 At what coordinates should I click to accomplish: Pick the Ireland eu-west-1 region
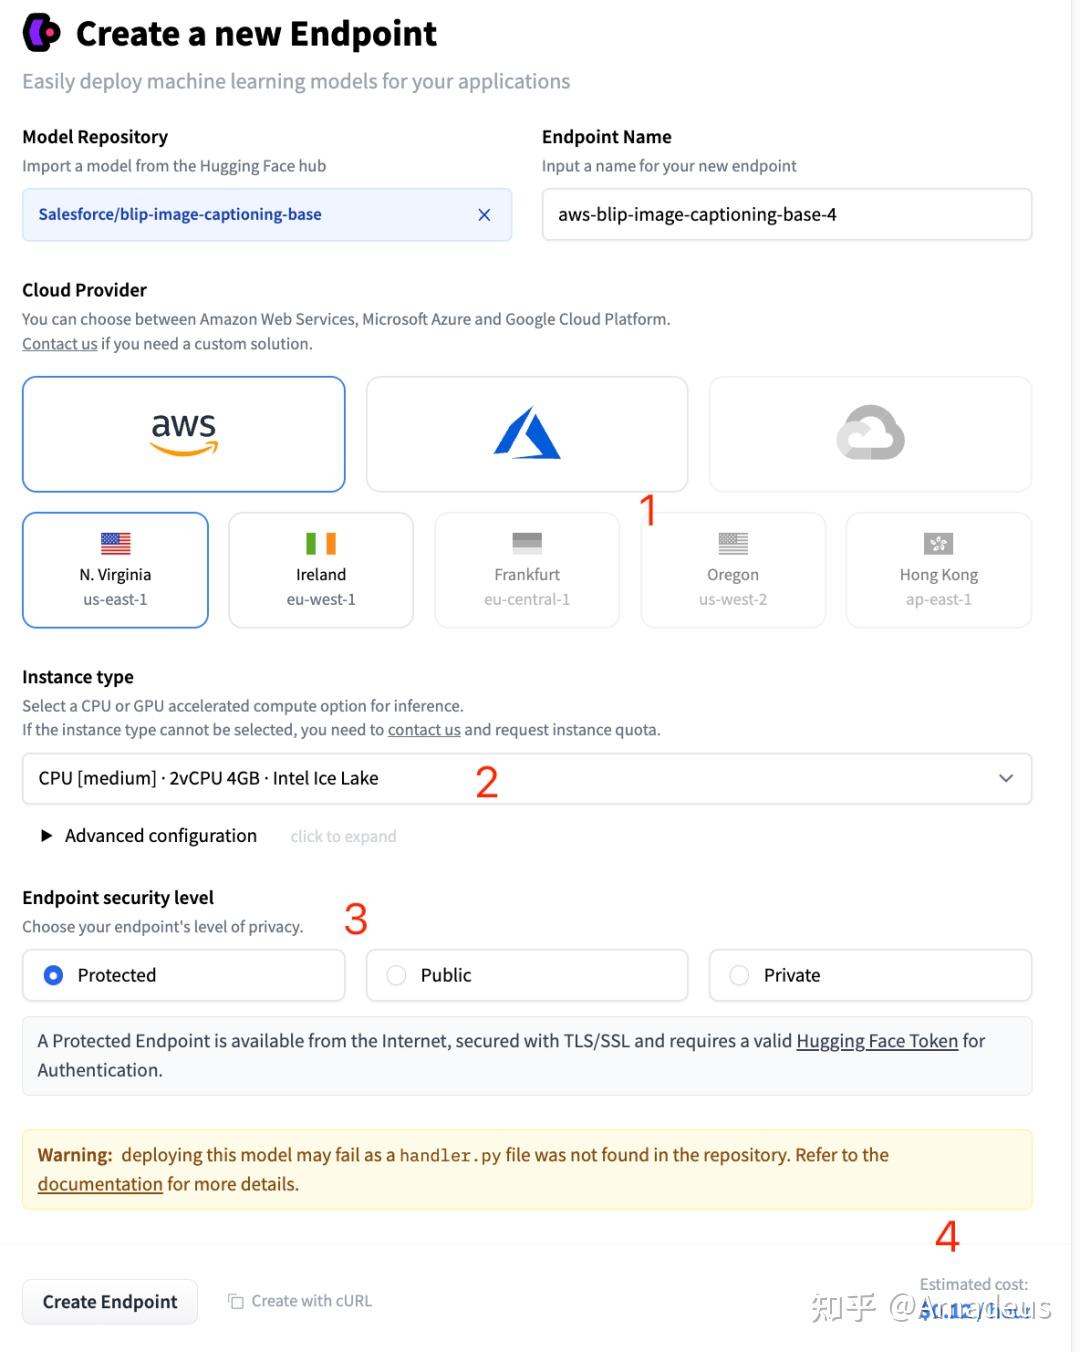pos(321,570)
